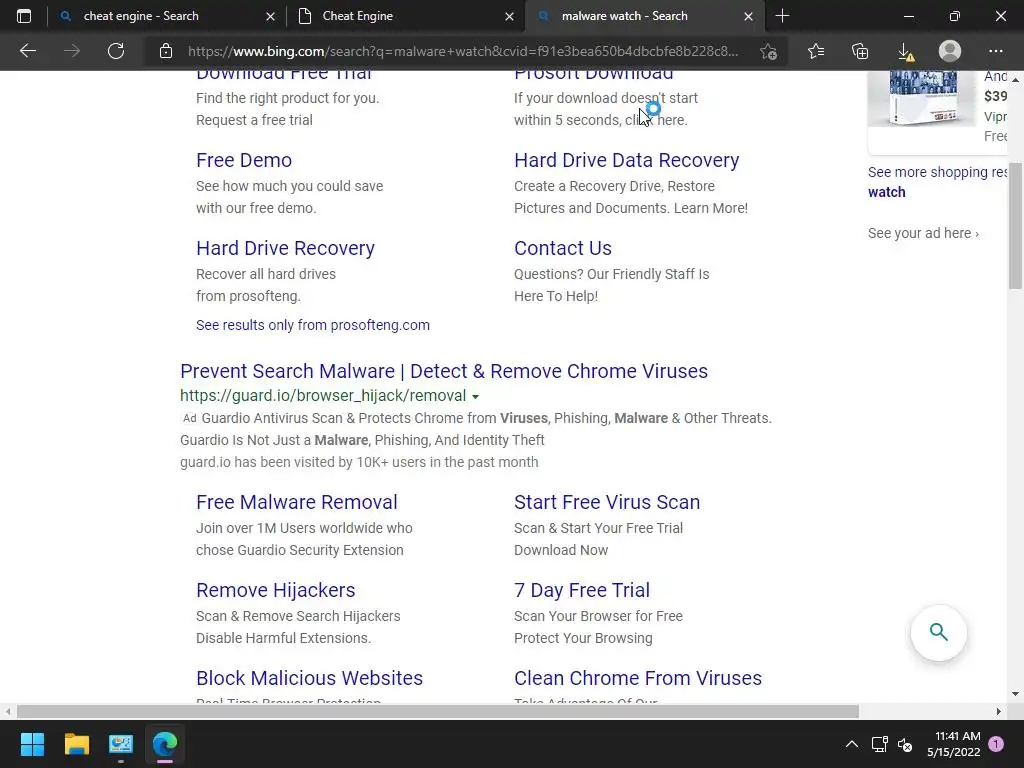Open the tab actions menu
This screenshot has height=768, width=1024.
pos(24,16)
